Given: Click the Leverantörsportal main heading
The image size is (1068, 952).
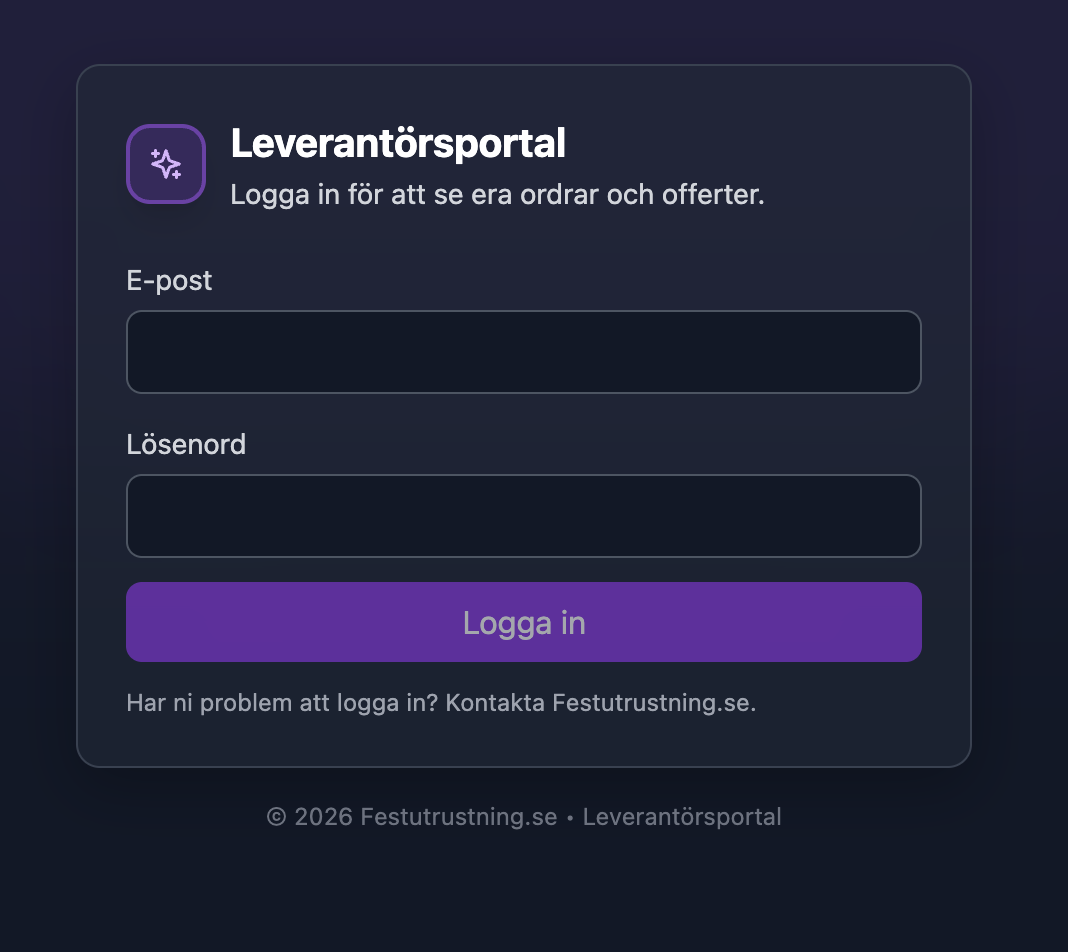Looking at the screenshot, I should (398, 143).
